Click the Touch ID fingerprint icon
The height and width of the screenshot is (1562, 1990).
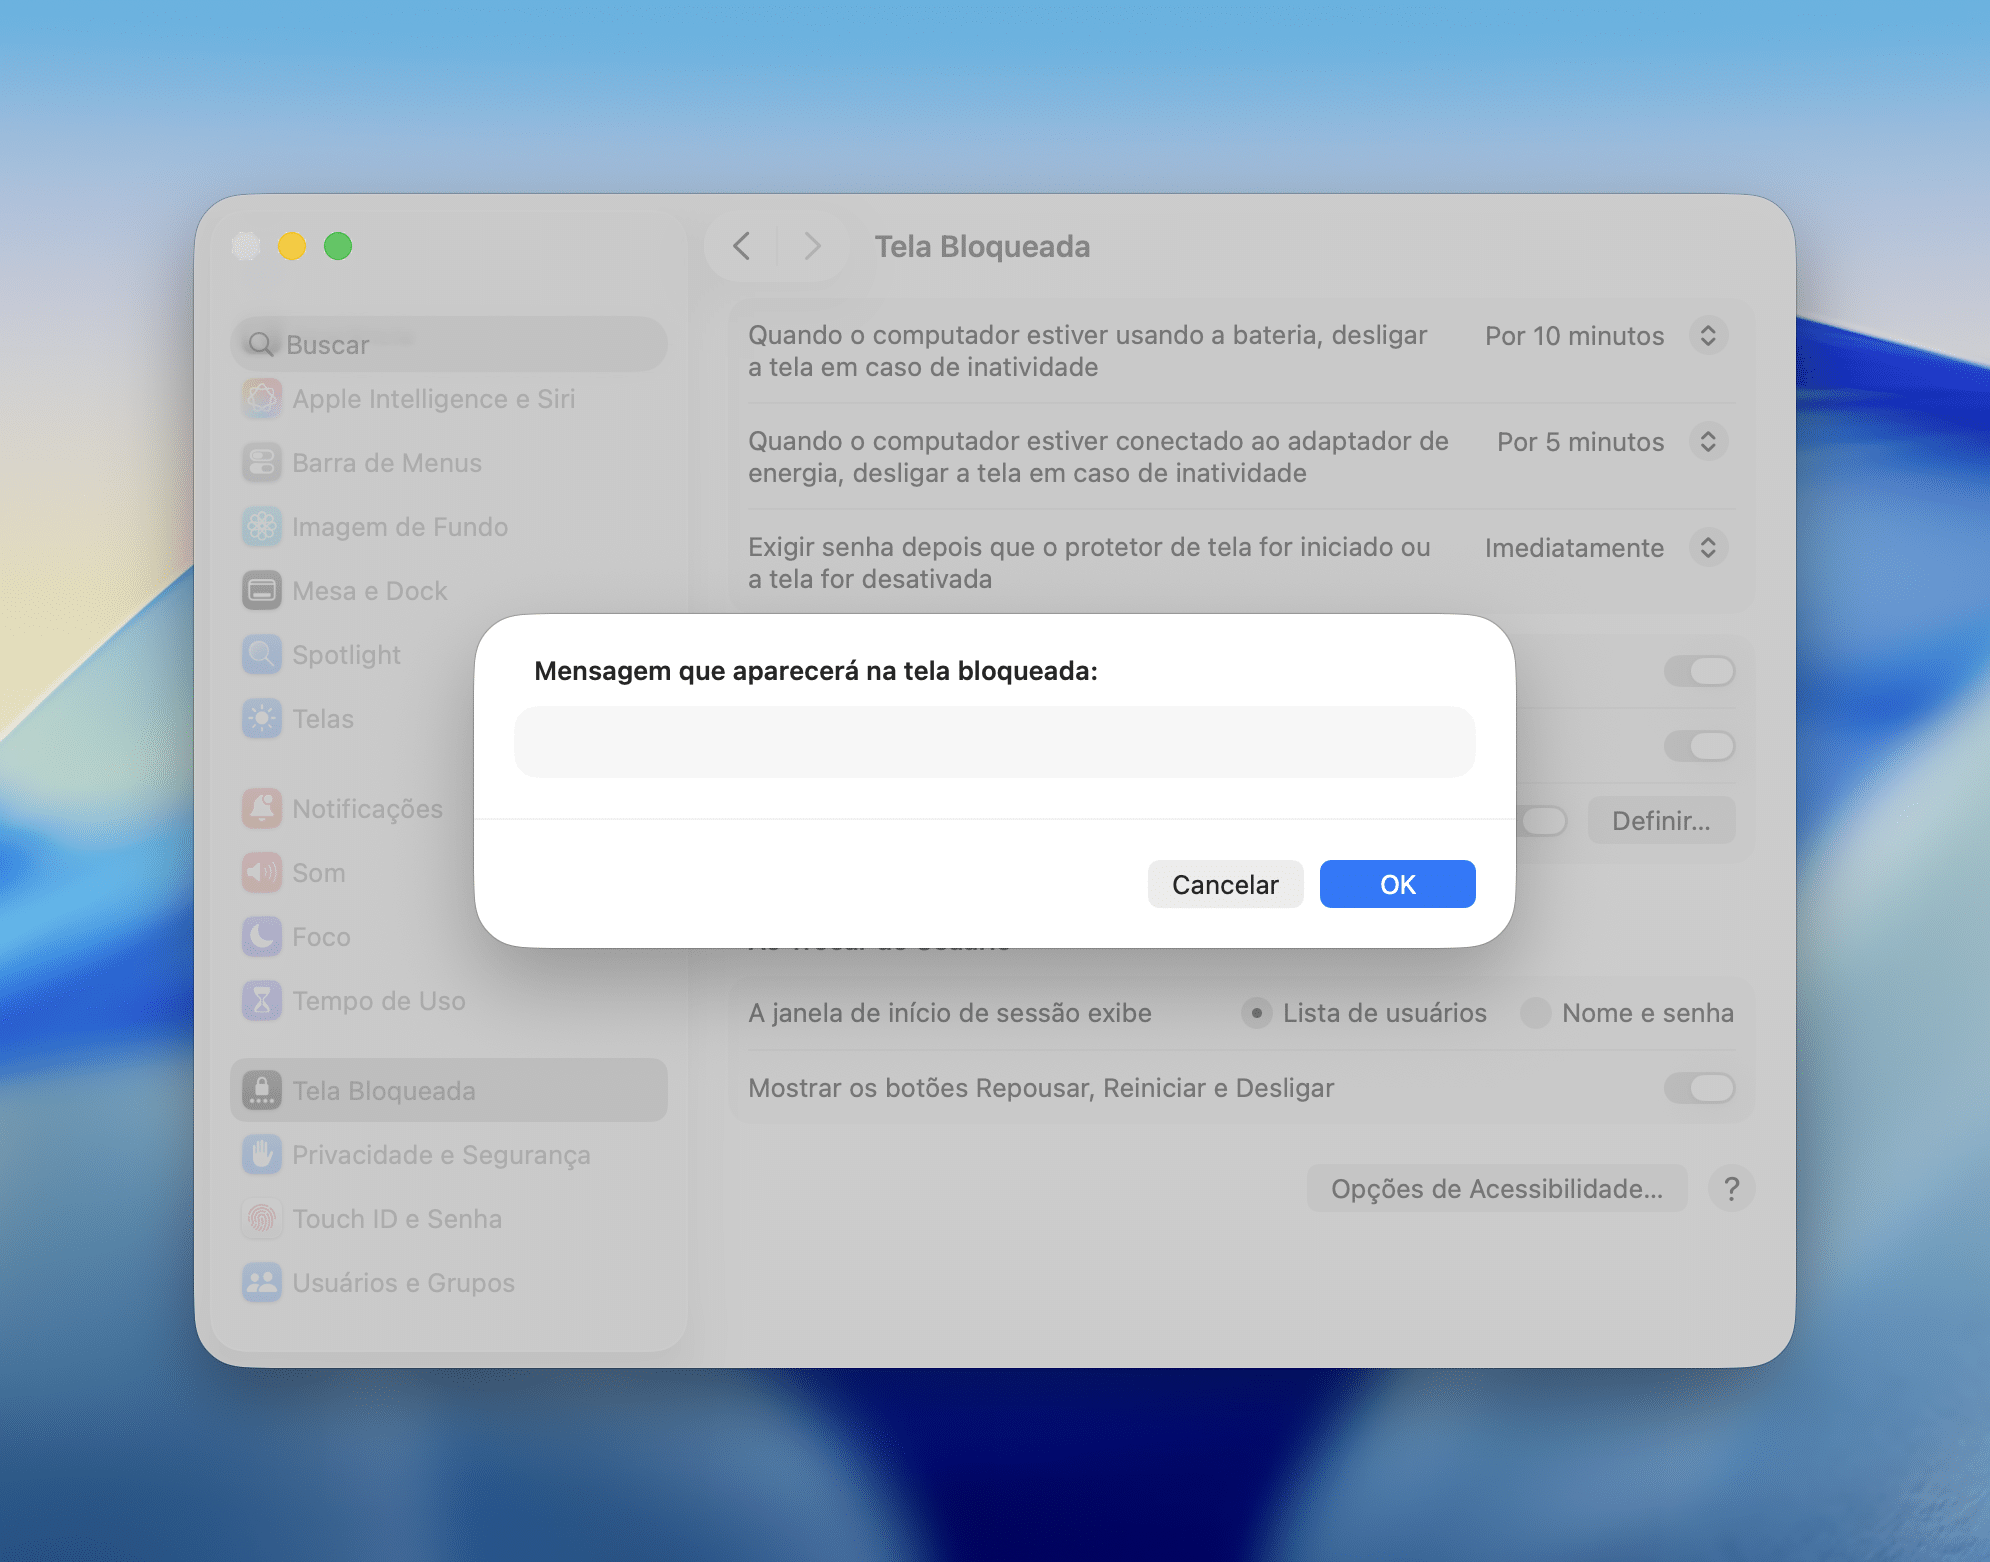[x=262, y=1219]
